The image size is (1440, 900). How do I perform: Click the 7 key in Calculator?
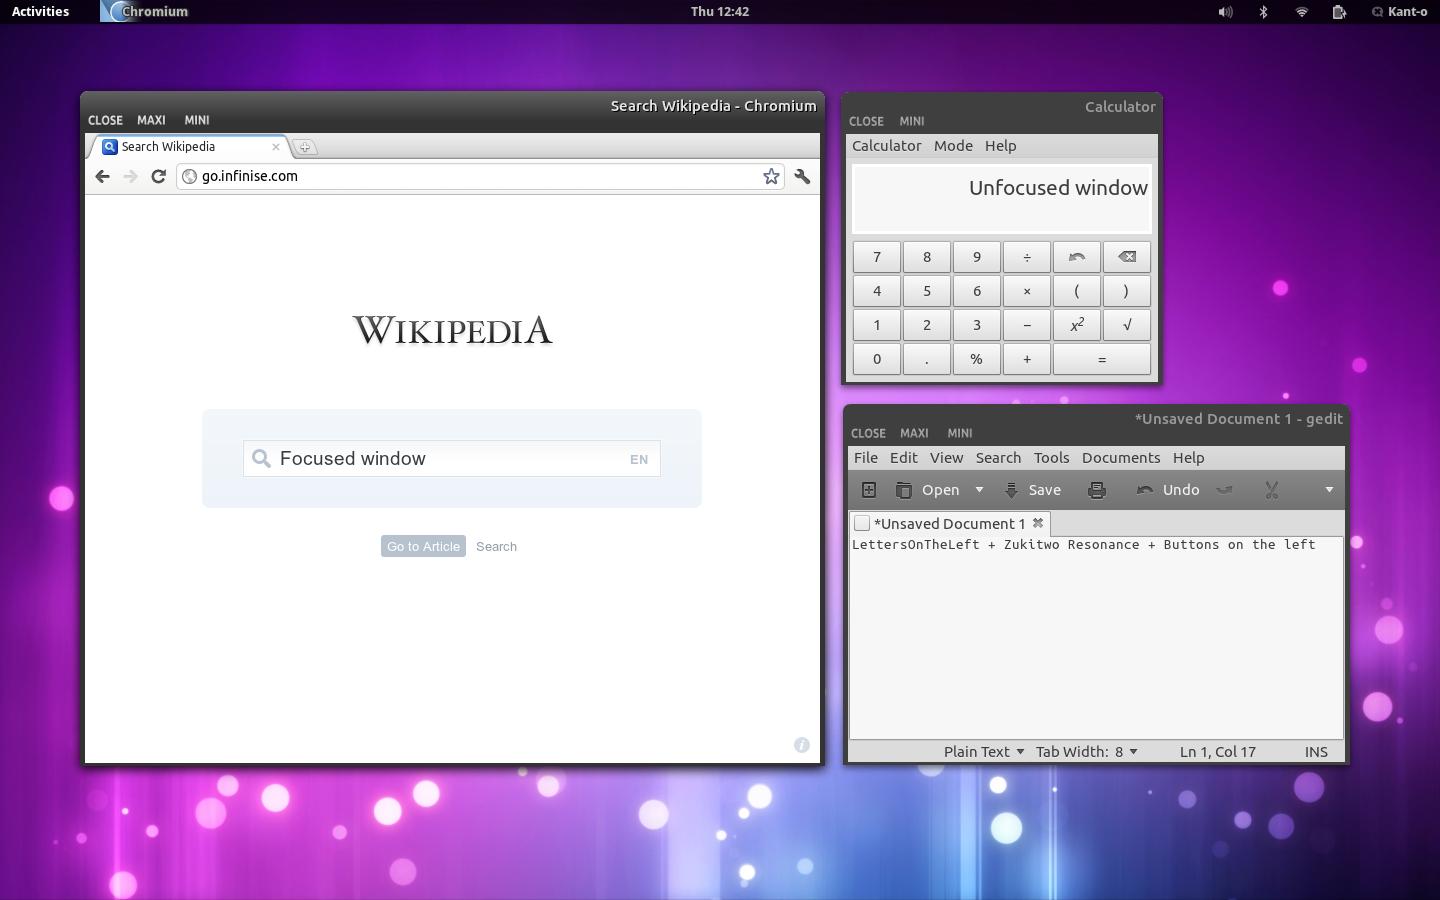(x=877, y=257)
